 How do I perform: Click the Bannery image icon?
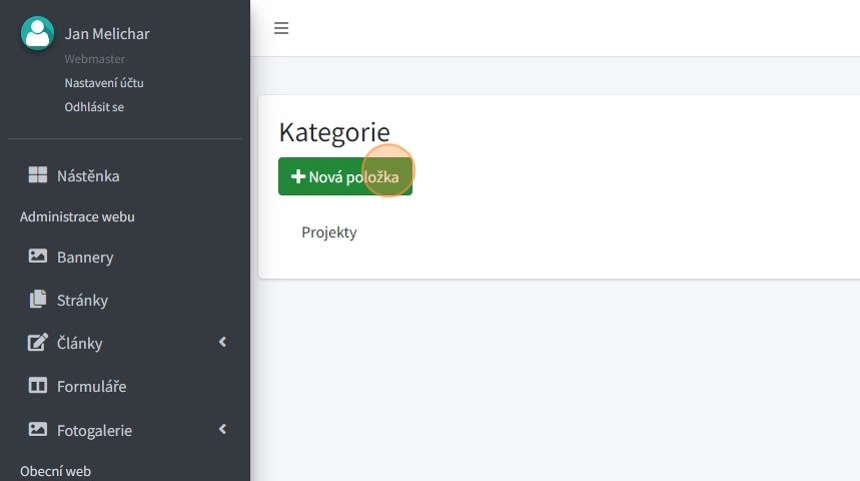tap(37, 257)
